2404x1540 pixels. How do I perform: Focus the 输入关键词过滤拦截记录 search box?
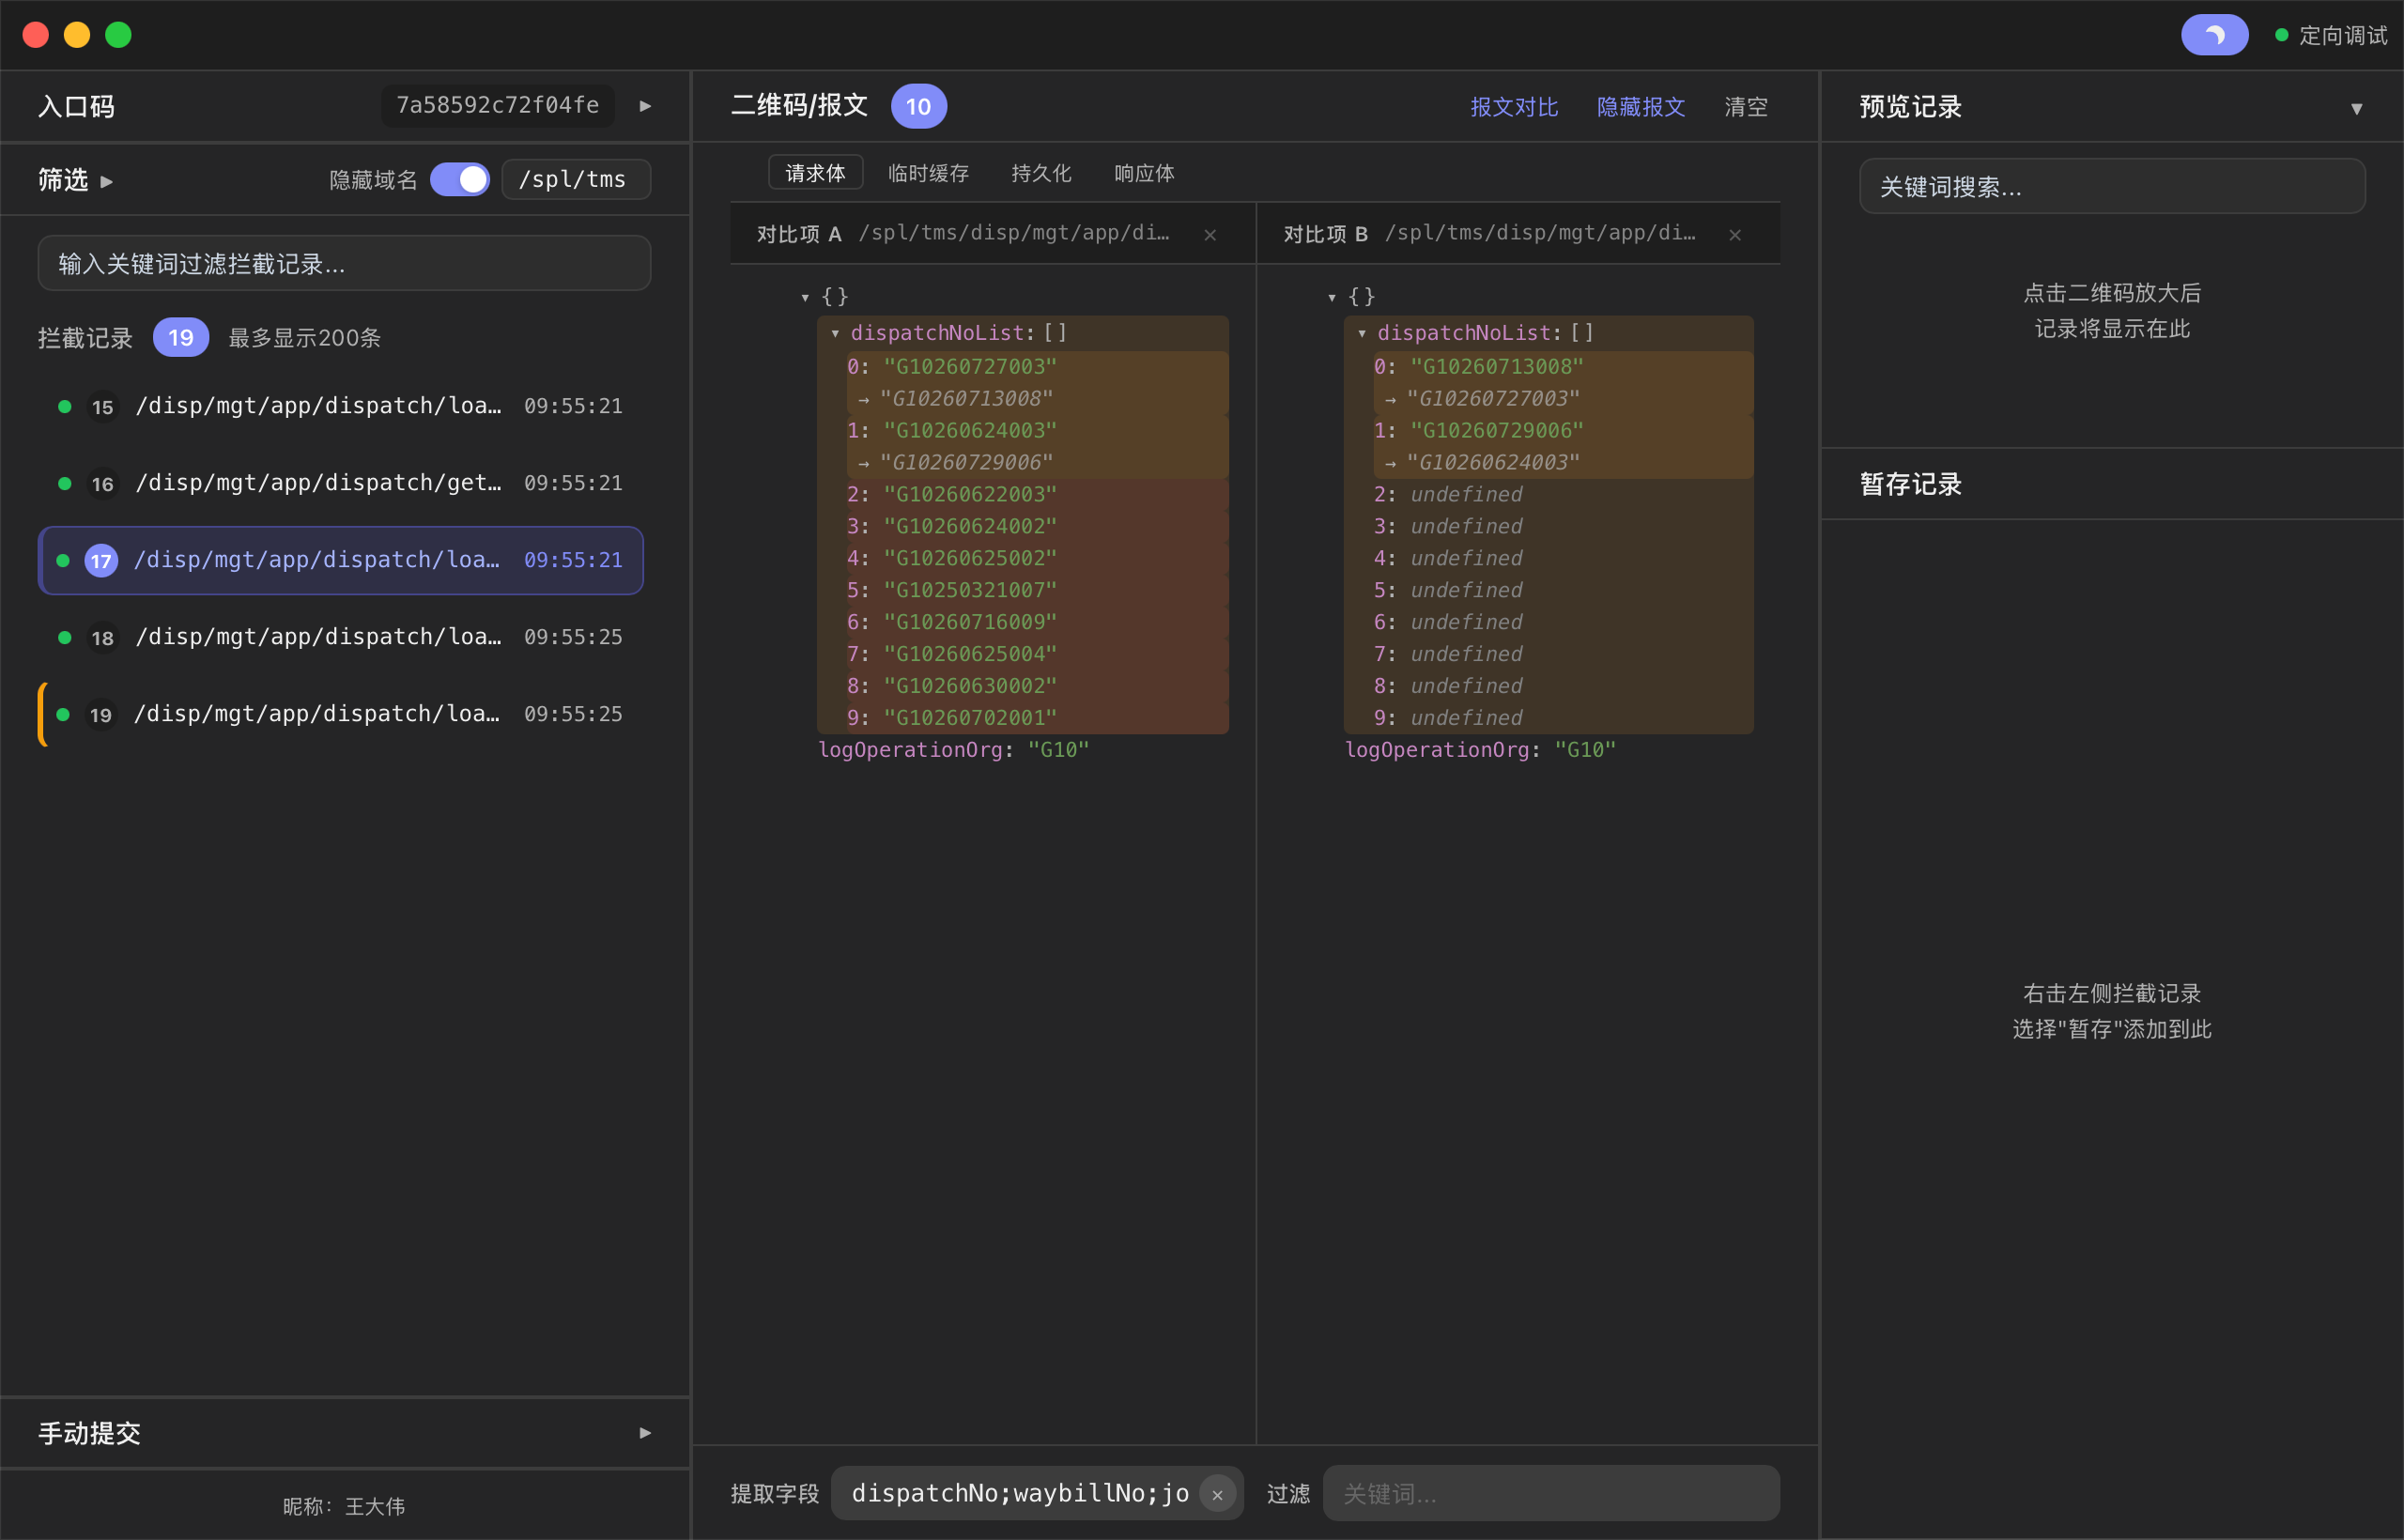point(344,263)
